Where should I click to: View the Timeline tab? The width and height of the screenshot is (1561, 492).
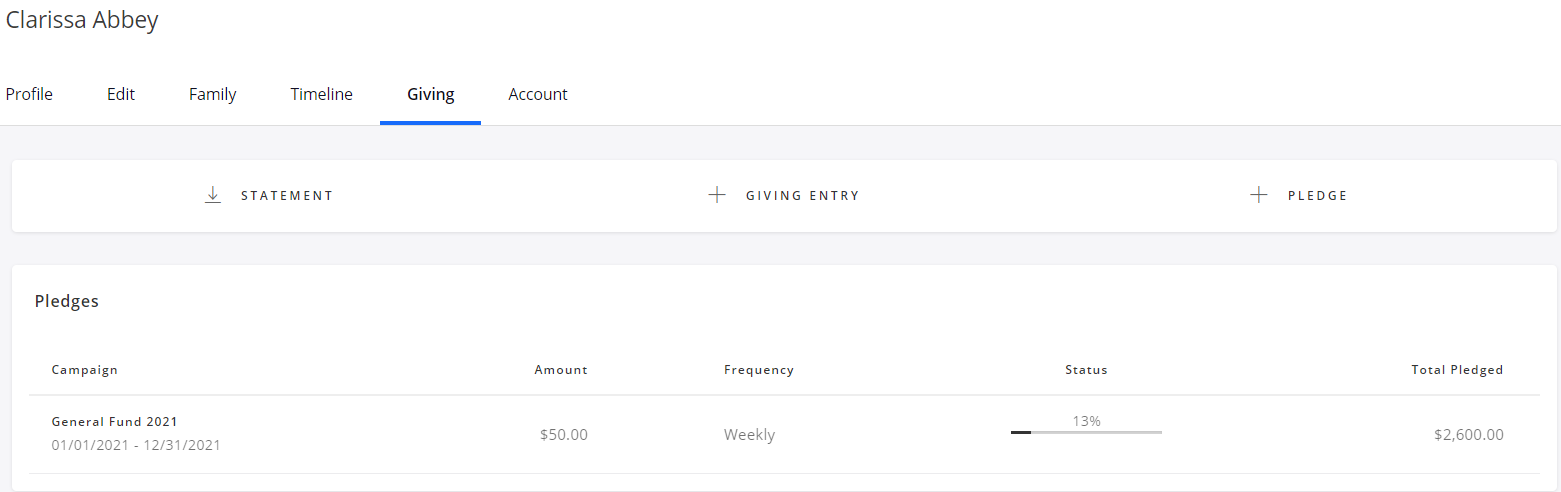pos(321,94)
